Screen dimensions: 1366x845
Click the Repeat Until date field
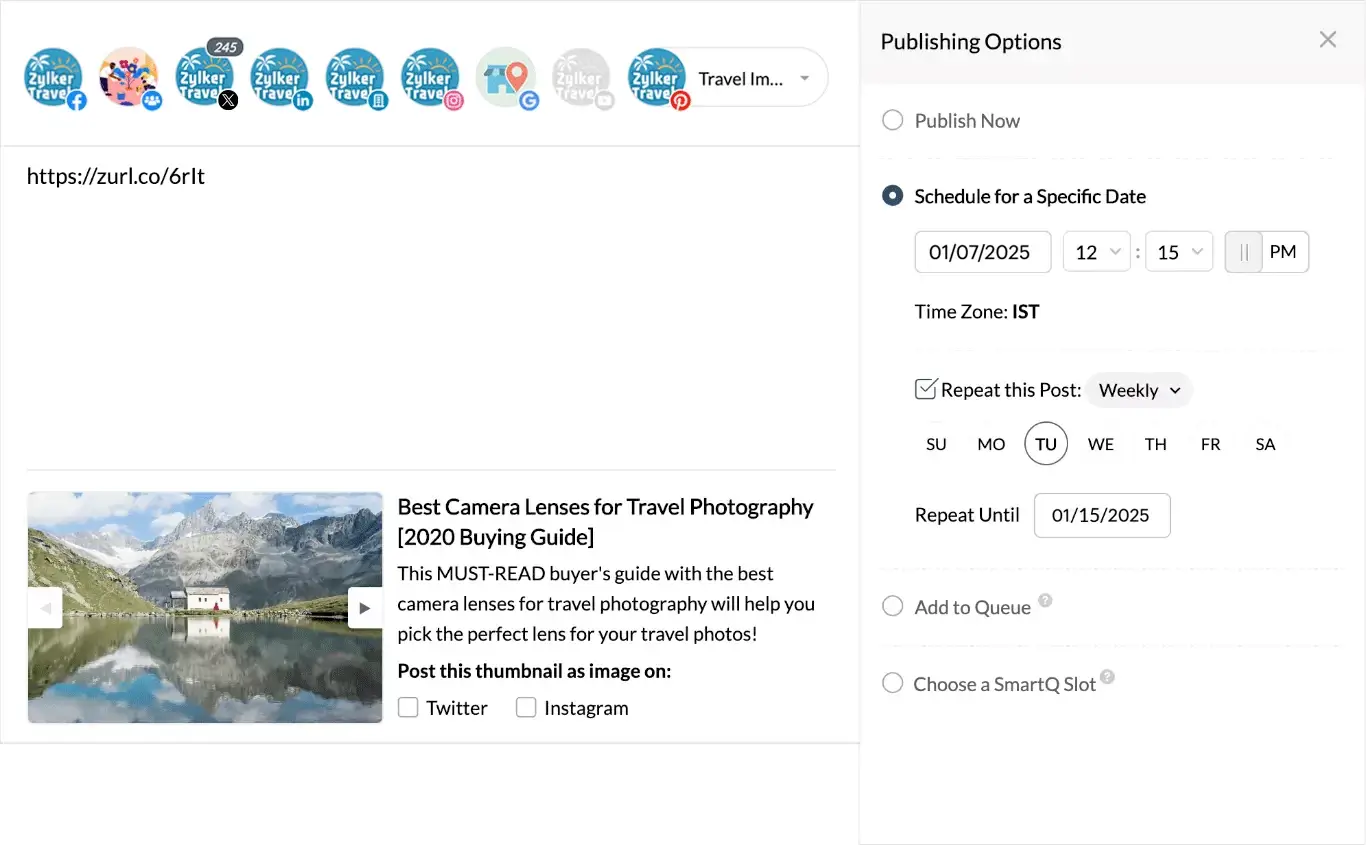pyautogui.click(x=1101, y=515)
